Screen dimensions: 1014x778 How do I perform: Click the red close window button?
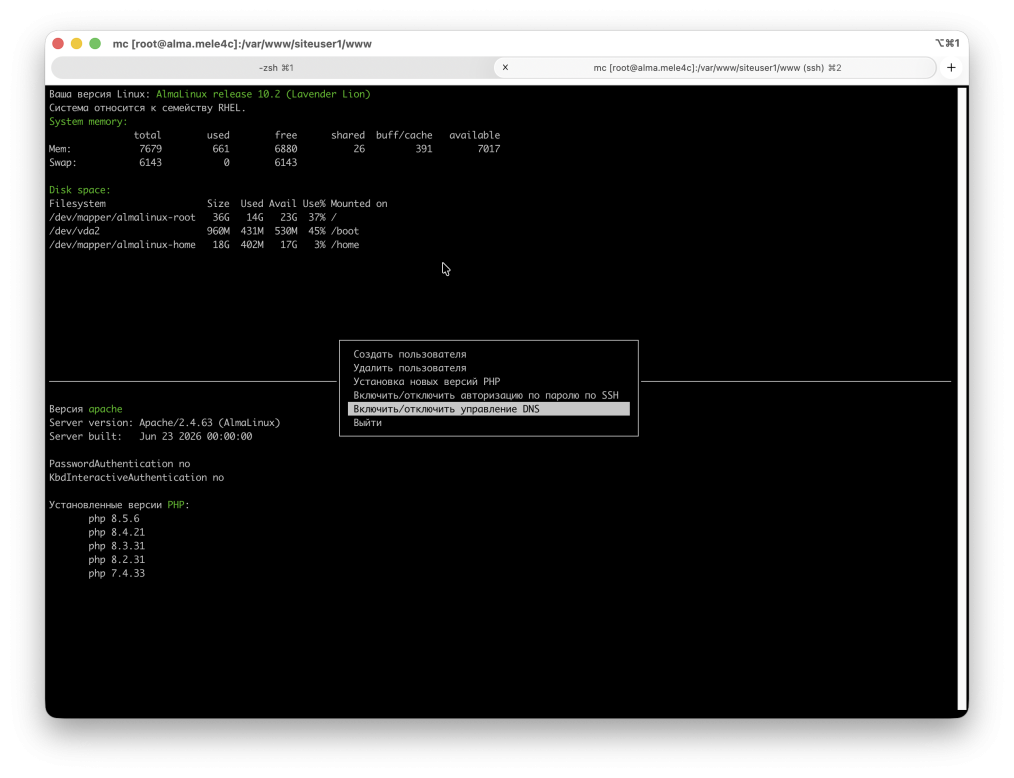tap(58, 43)
